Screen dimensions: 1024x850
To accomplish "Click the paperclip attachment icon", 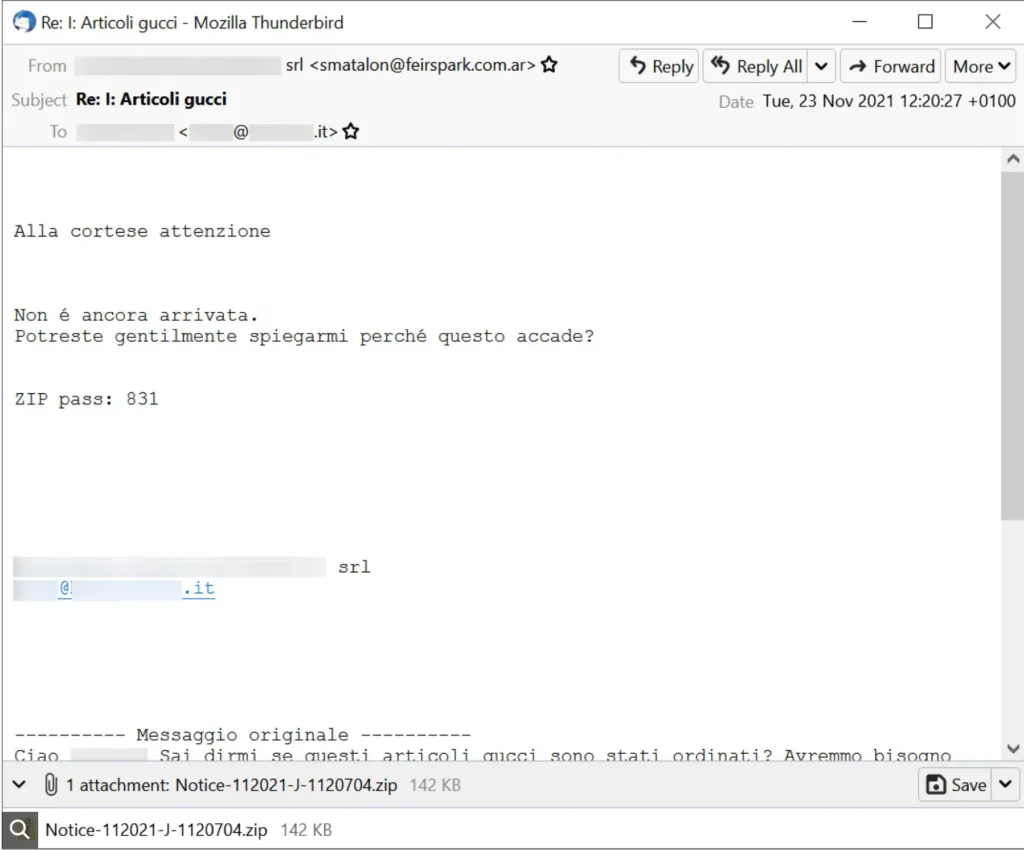I will [x=50, y=785].
